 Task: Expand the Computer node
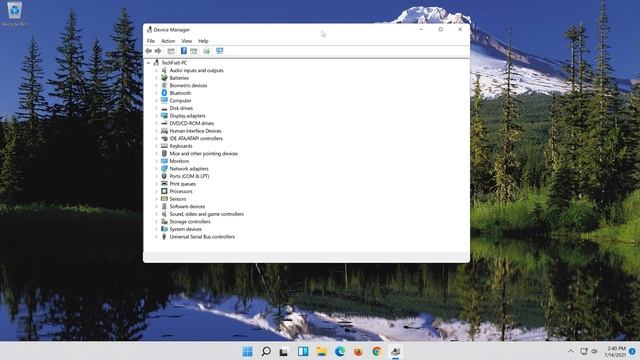click(156, 101)
